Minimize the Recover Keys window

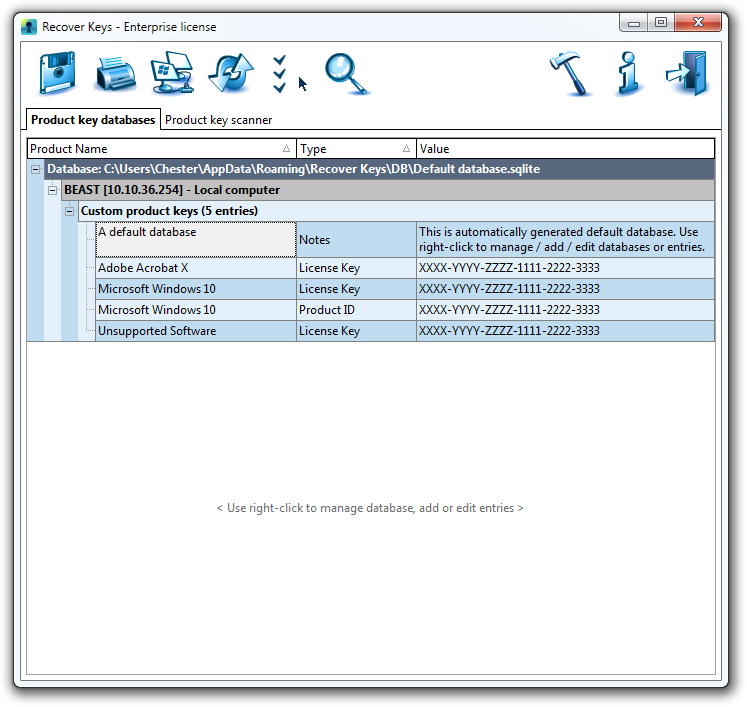[x=633, y=23]
